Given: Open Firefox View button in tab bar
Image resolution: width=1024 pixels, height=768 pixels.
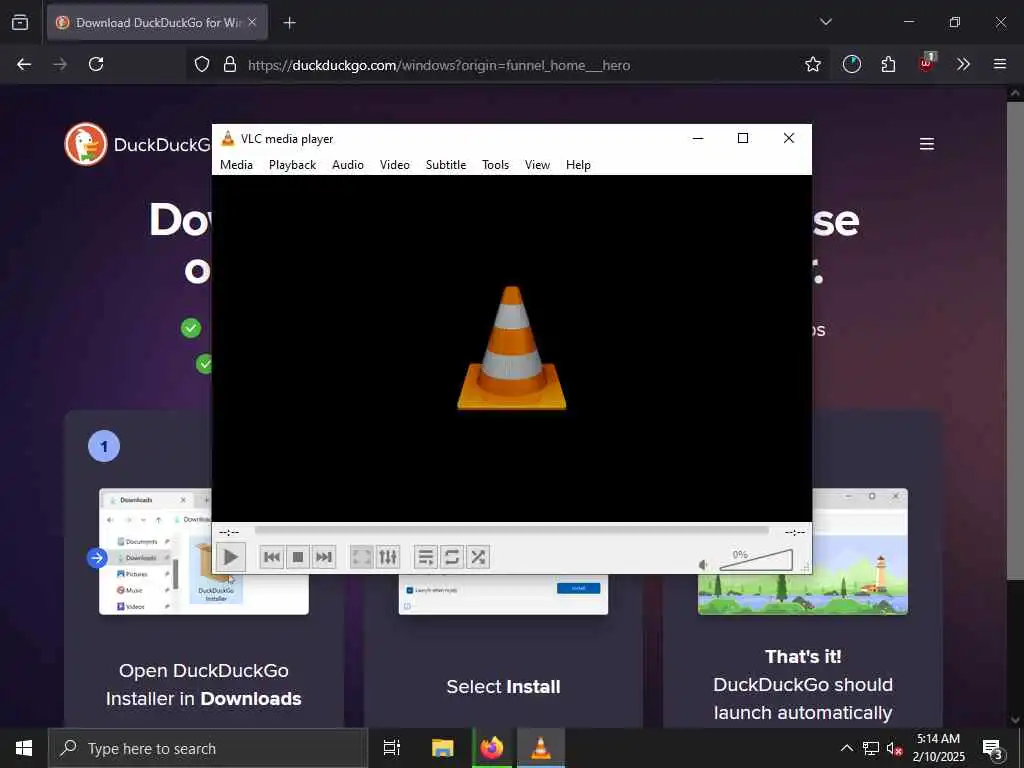Looking at the screenshot, I should pos(20,22).
